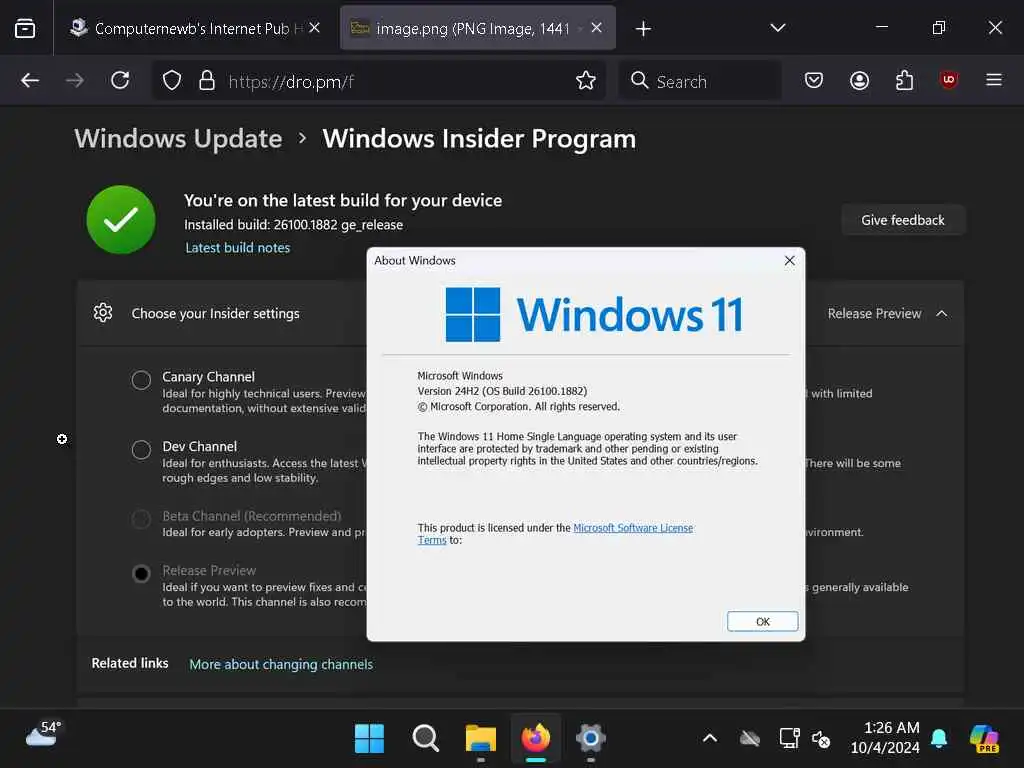Screen dimensions: 1024x768
Task: View site security padlock info
Action: pyautogui.click(x=207, y=80)
